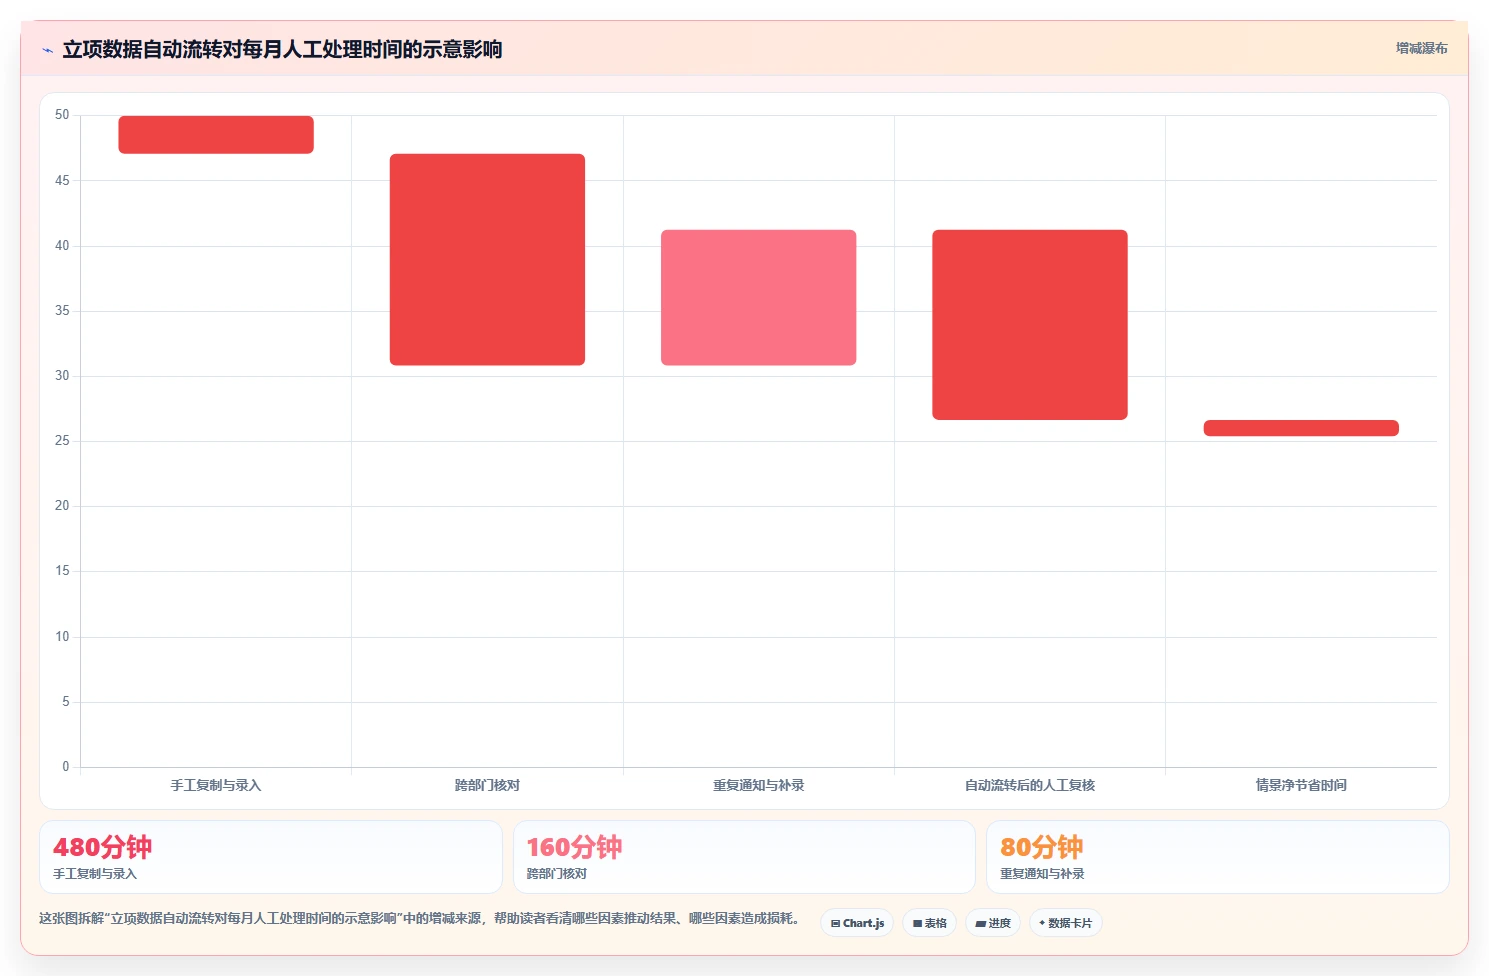1489x976 pixels.
Task: Select the 跨部门核对 red bar
Action: tap(487, 259)
